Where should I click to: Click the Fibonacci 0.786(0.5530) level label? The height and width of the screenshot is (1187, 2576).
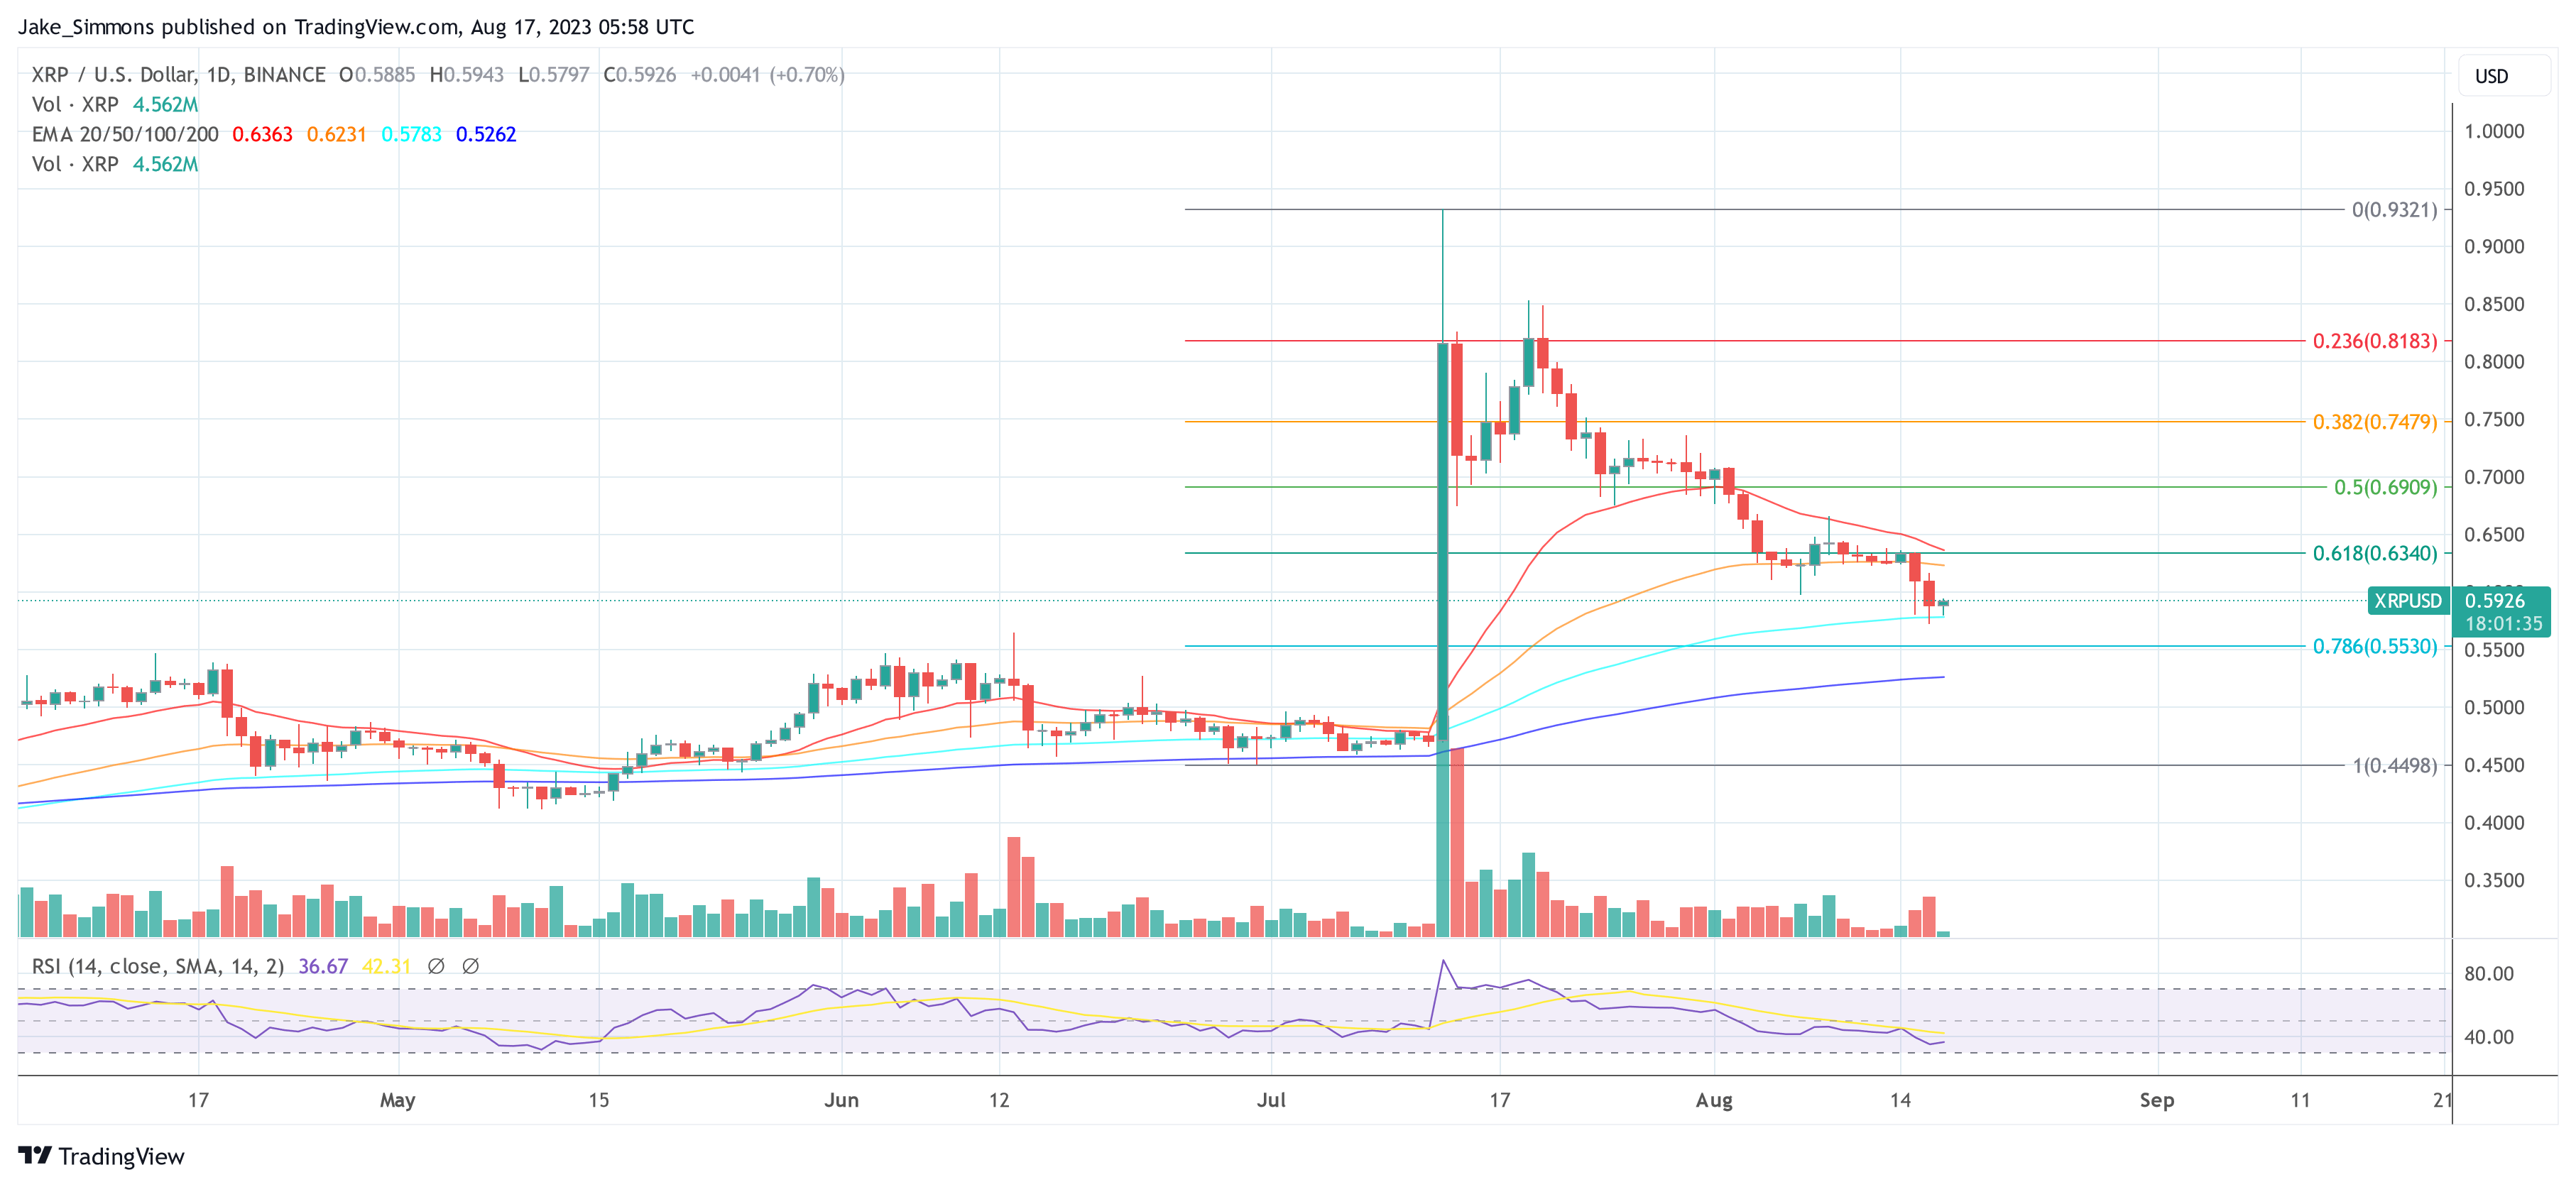(2375, 646)
